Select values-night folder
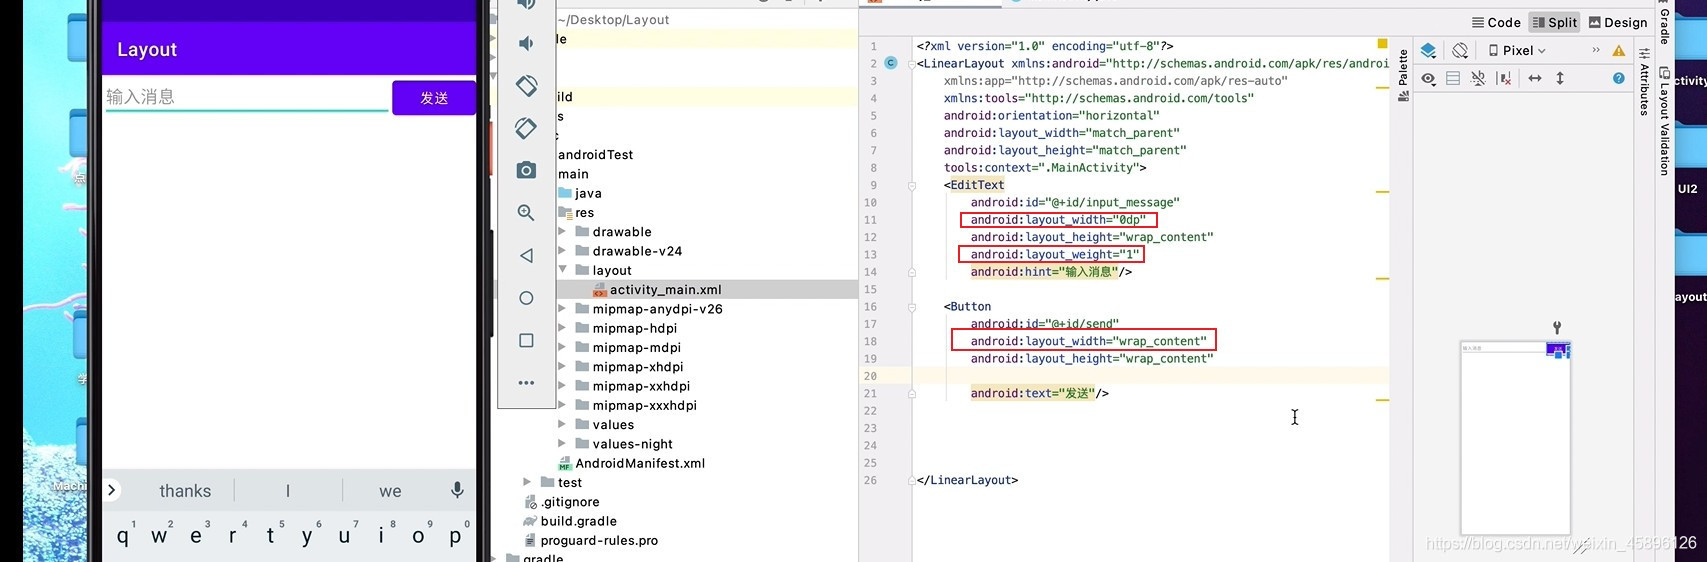1707x562 pixels. pos(624,444)
